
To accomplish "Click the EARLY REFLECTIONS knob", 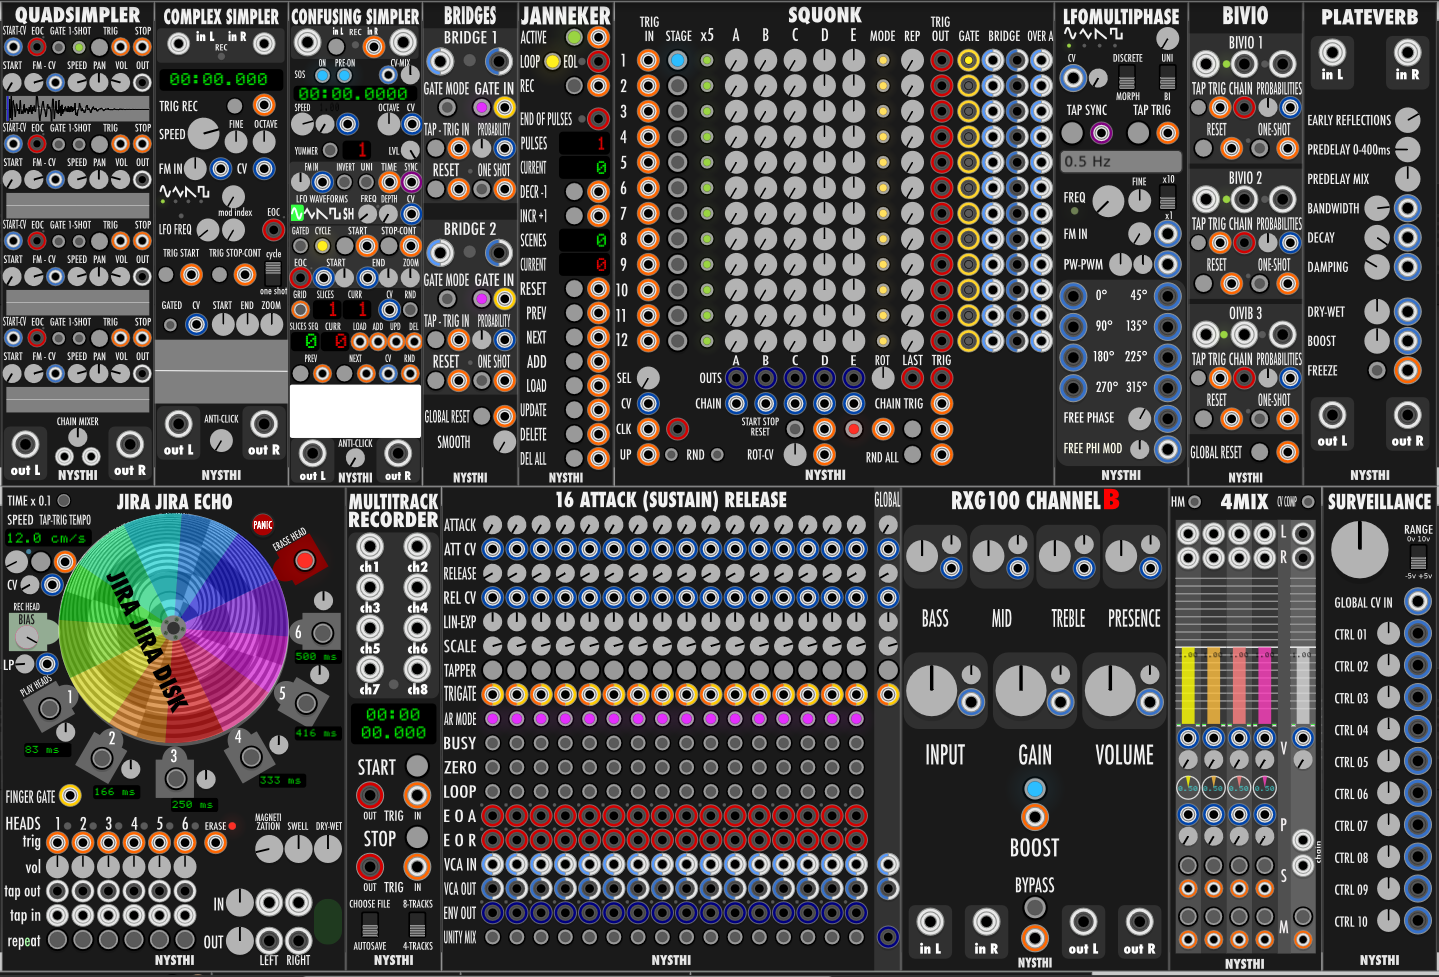I will click(1408, 120).
